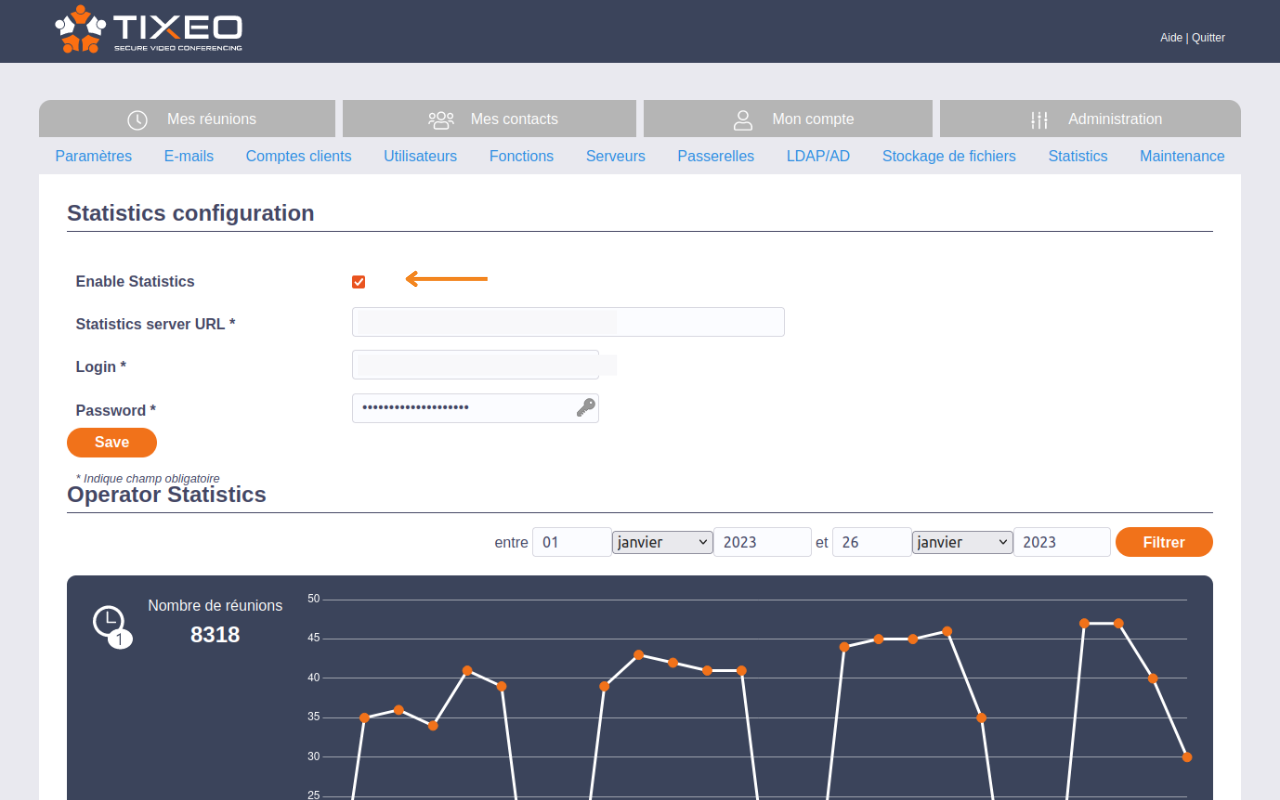Go to Comptes clients section
This screenshot has height=800, width=1280.
pyautogui.click(x=299, y=156)
